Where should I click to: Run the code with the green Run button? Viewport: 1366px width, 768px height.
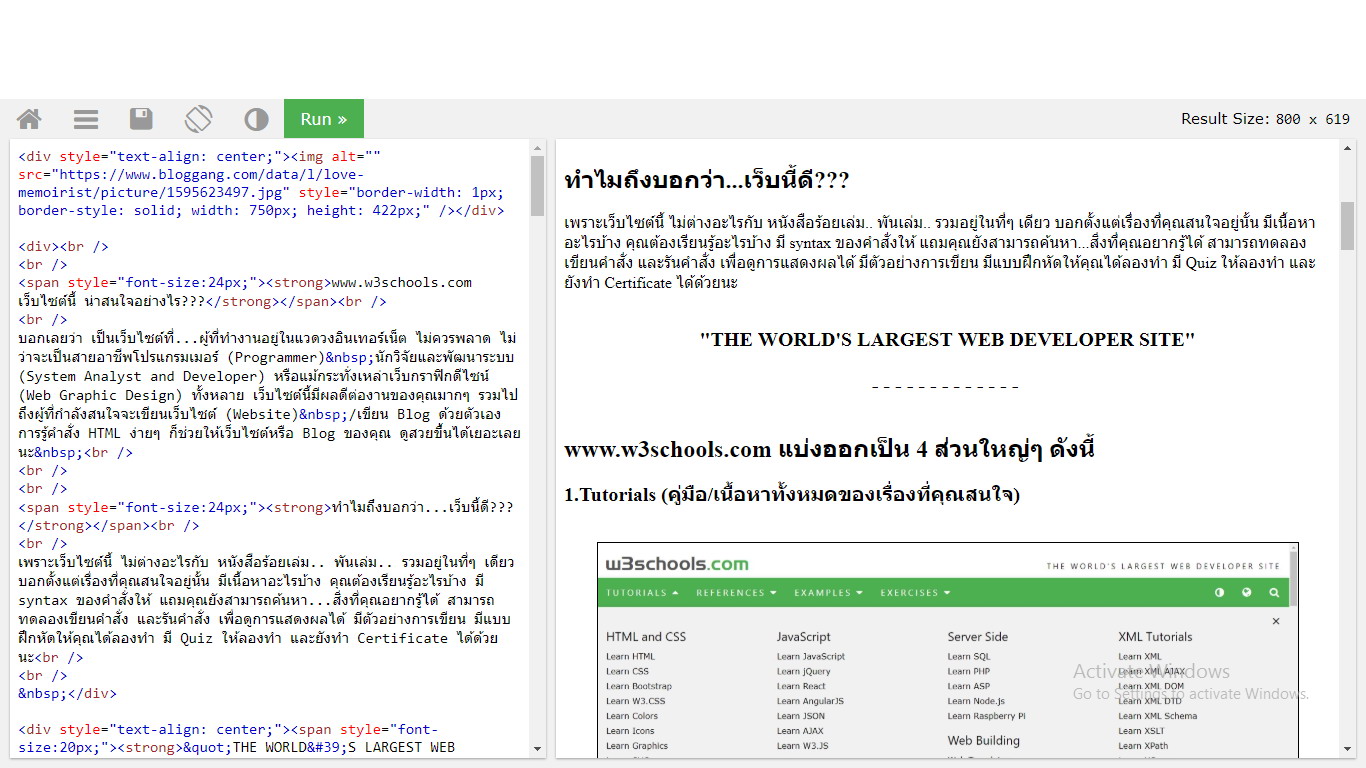point(324,119)
